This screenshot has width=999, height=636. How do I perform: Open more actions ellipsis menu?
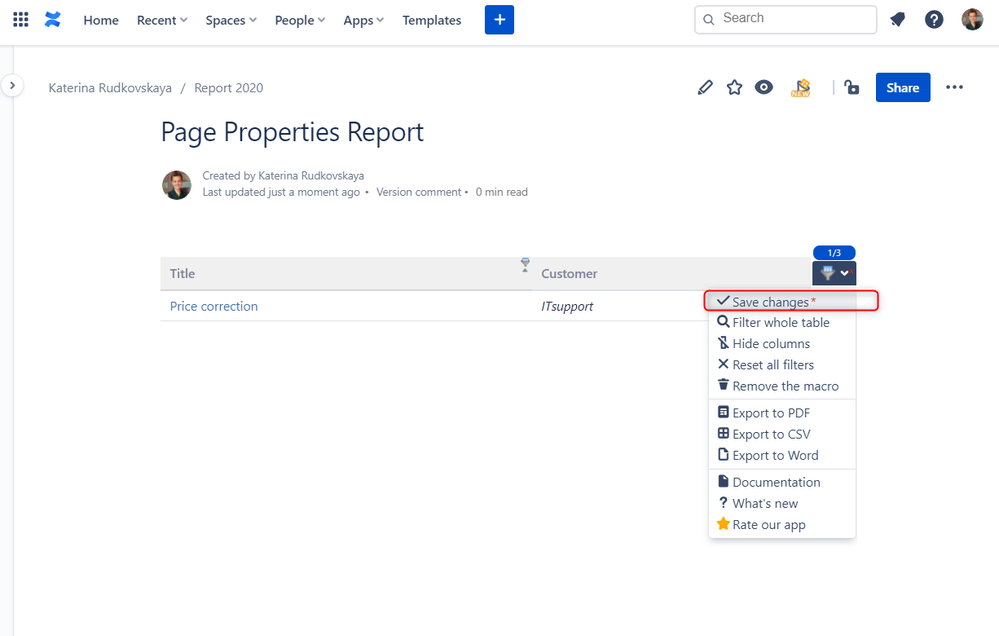[954, 87]
